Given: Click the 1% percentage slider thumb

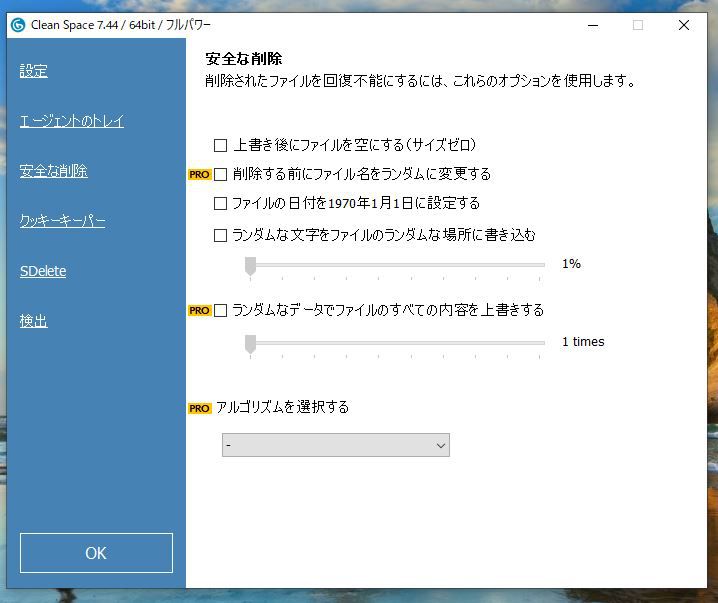Looking at the screenshot, I should tap(250, 266).
